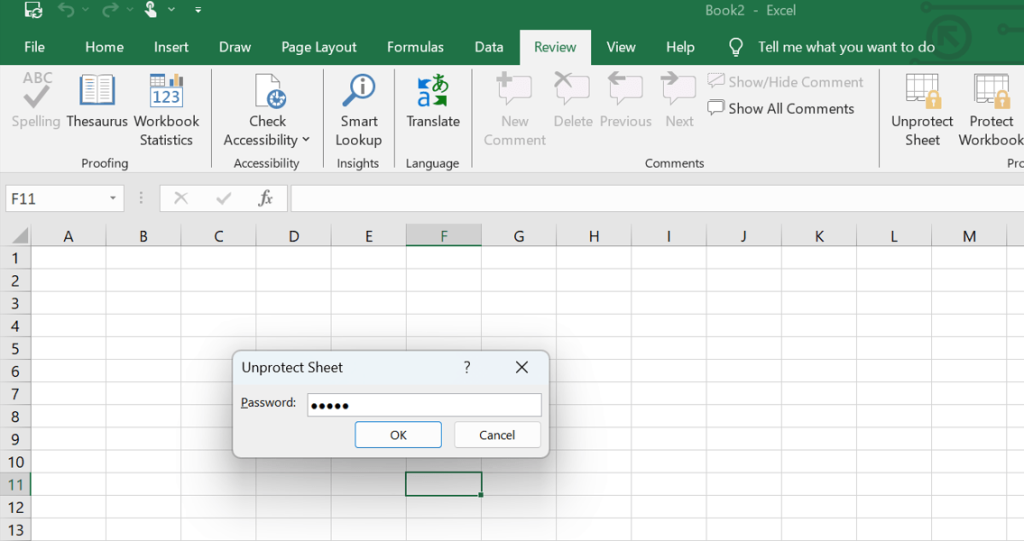This screenshot has width=1024, height=541.
Task: Click the Save icon in title bar
Action: [x=33, y=11]
